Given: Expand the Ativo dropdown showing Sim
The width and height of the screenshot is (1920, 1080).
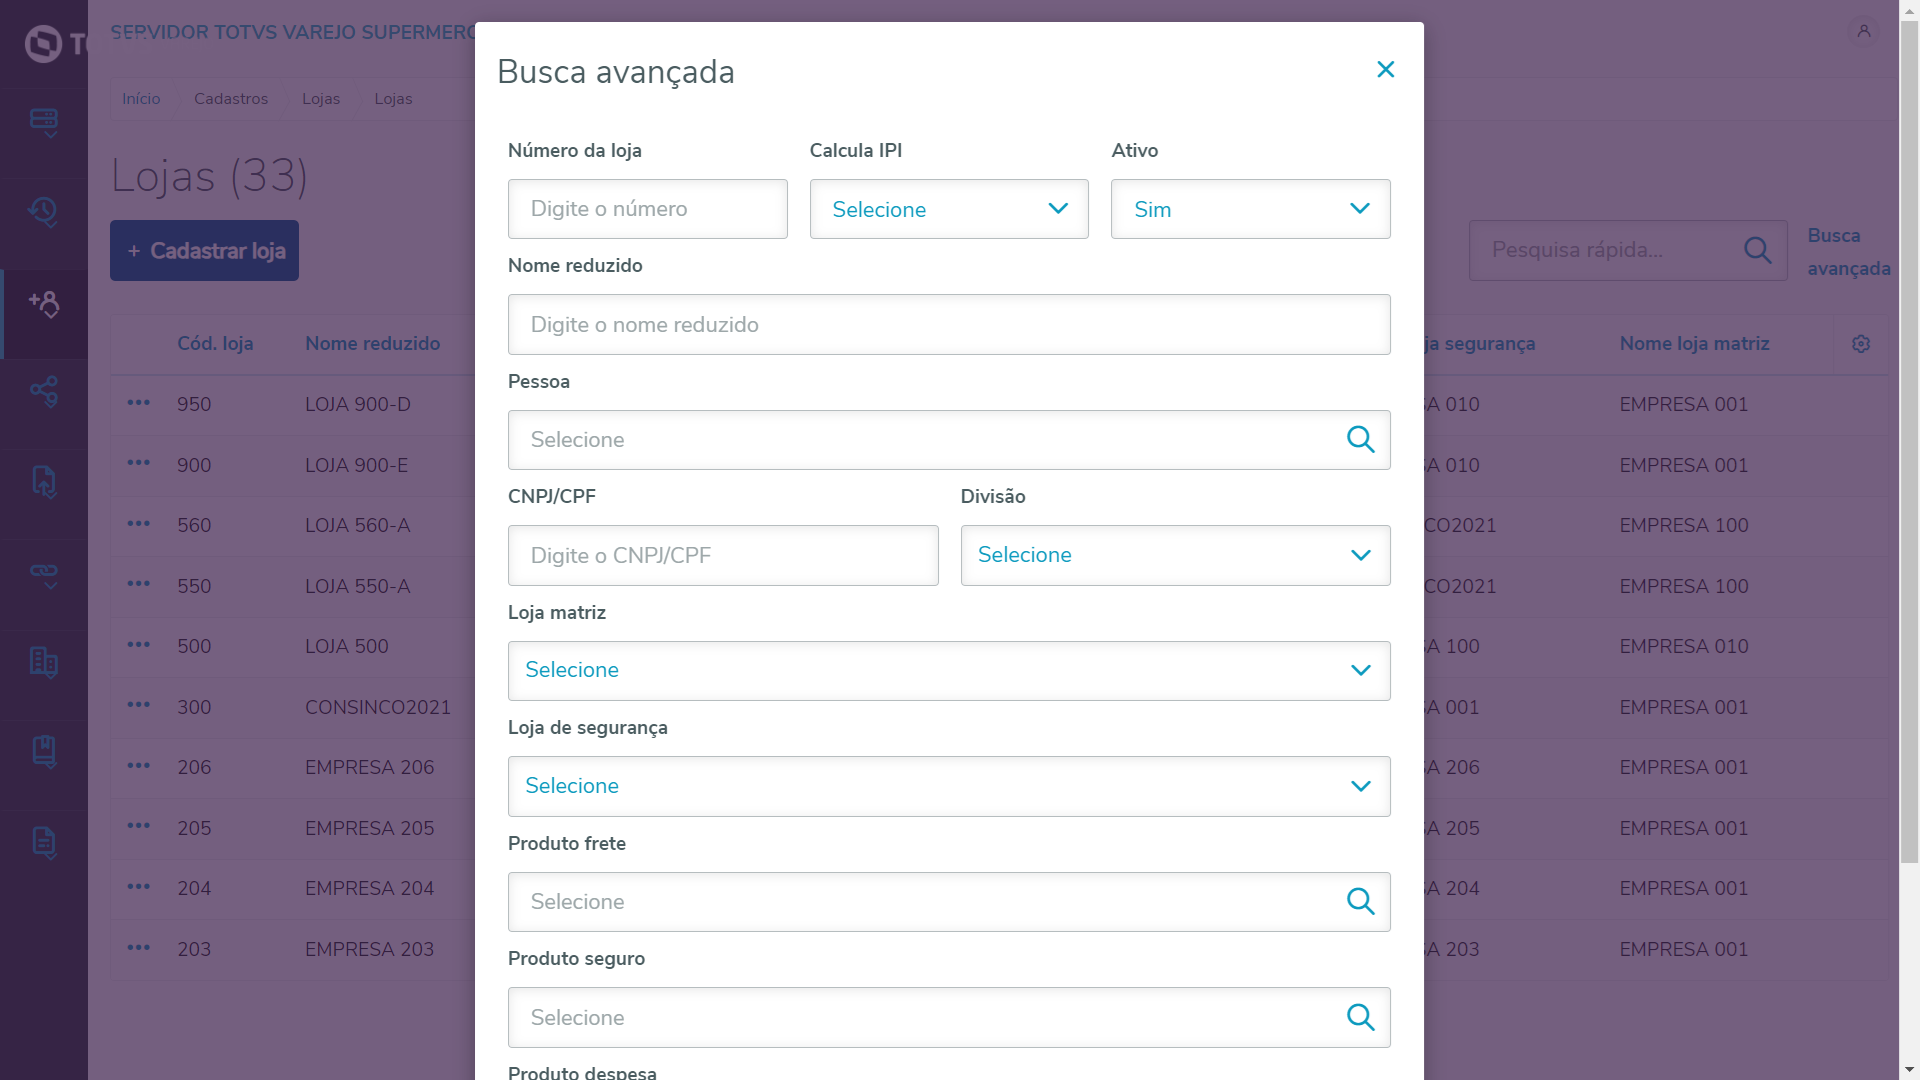Looking at the screenshot, I should coord(1250,209).
